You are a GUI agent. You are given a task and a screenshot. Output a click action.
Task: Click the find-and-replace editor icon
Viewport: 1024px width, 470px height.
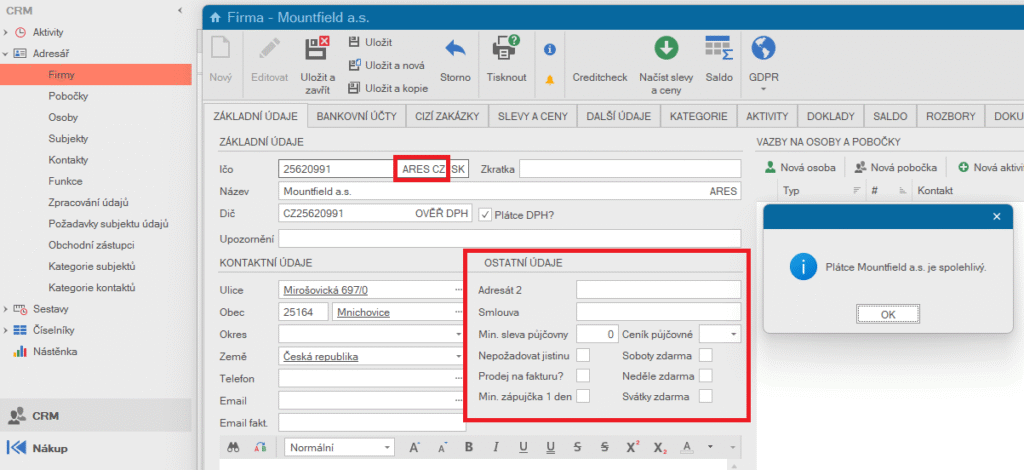(x=261, y=448)
